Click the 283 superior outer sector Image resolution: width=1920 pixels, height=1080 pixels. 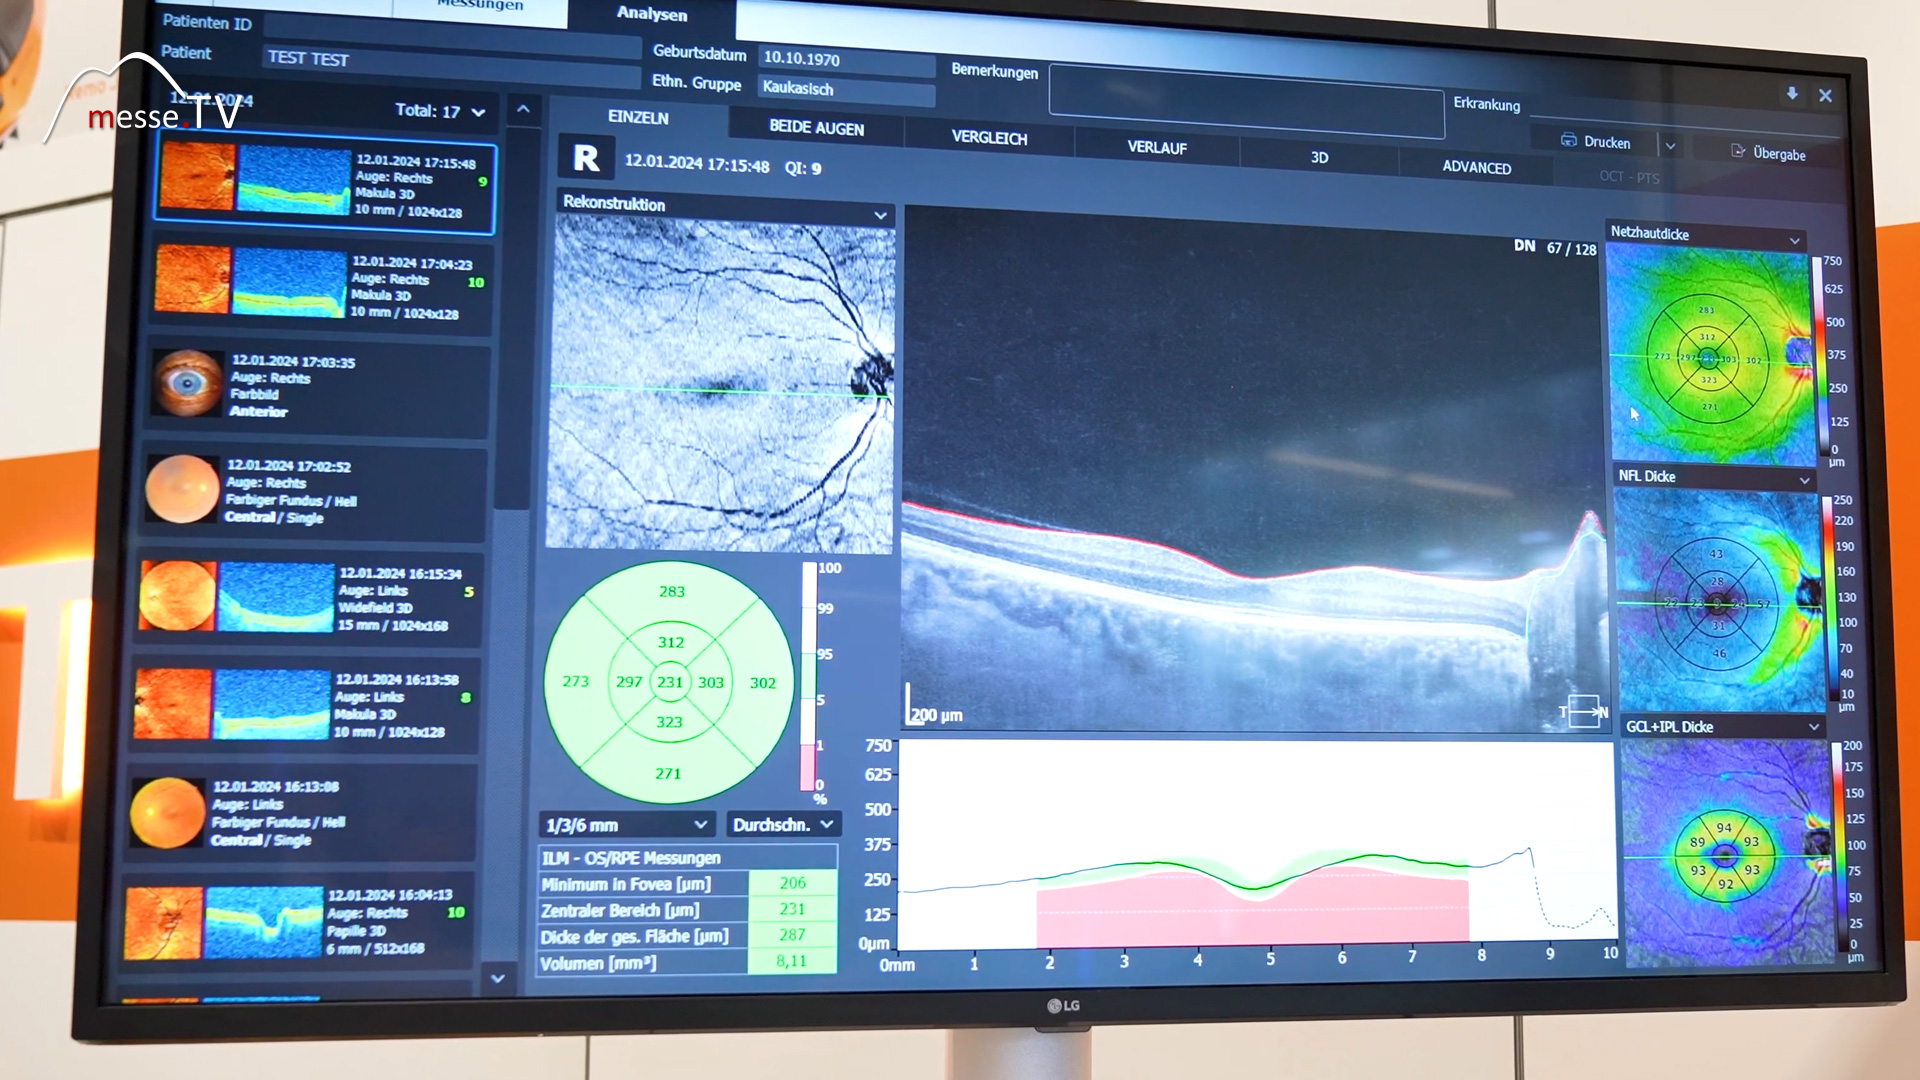pos(672,592)
